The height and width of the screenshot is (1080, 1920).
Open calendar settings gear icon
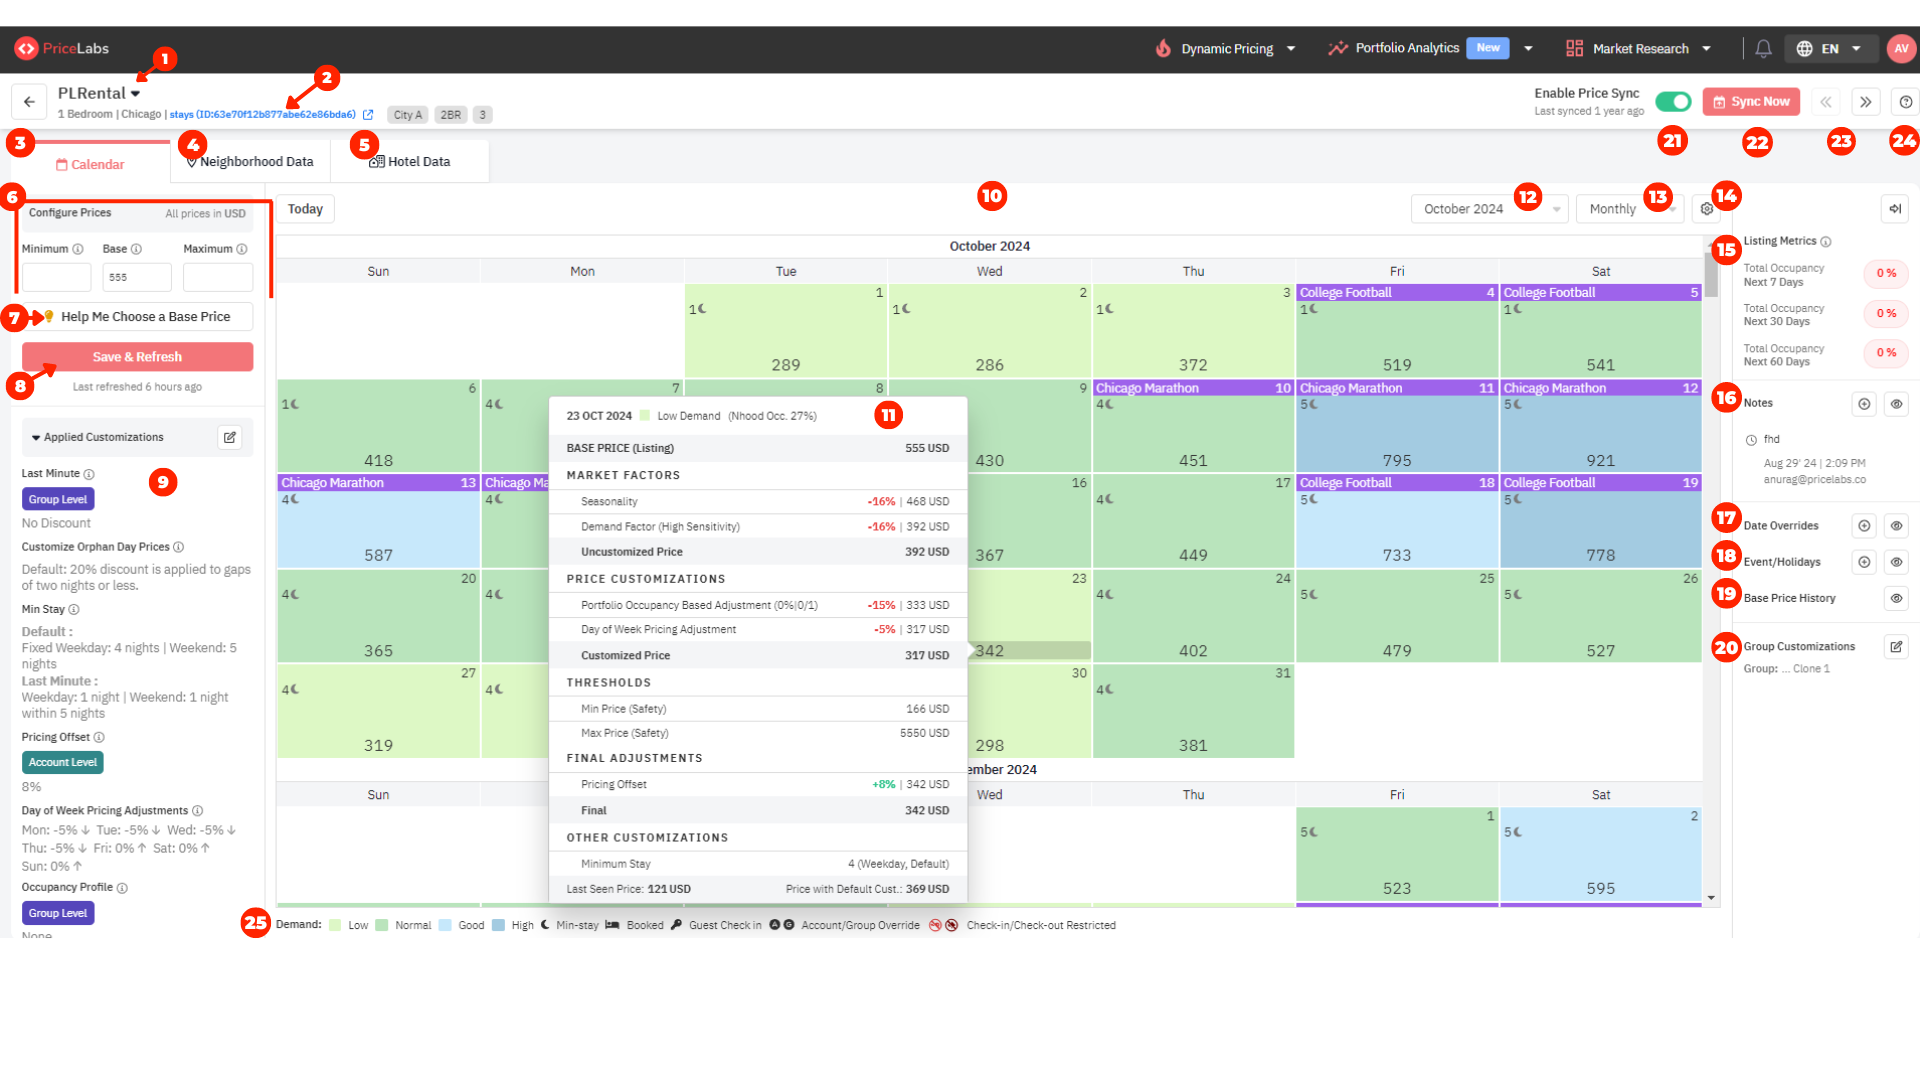pos(1706,209)
